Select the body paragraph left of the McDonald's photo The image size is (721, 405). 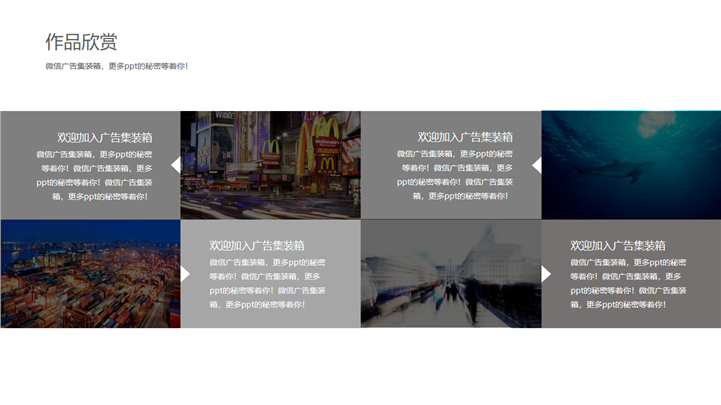(95, 176)
